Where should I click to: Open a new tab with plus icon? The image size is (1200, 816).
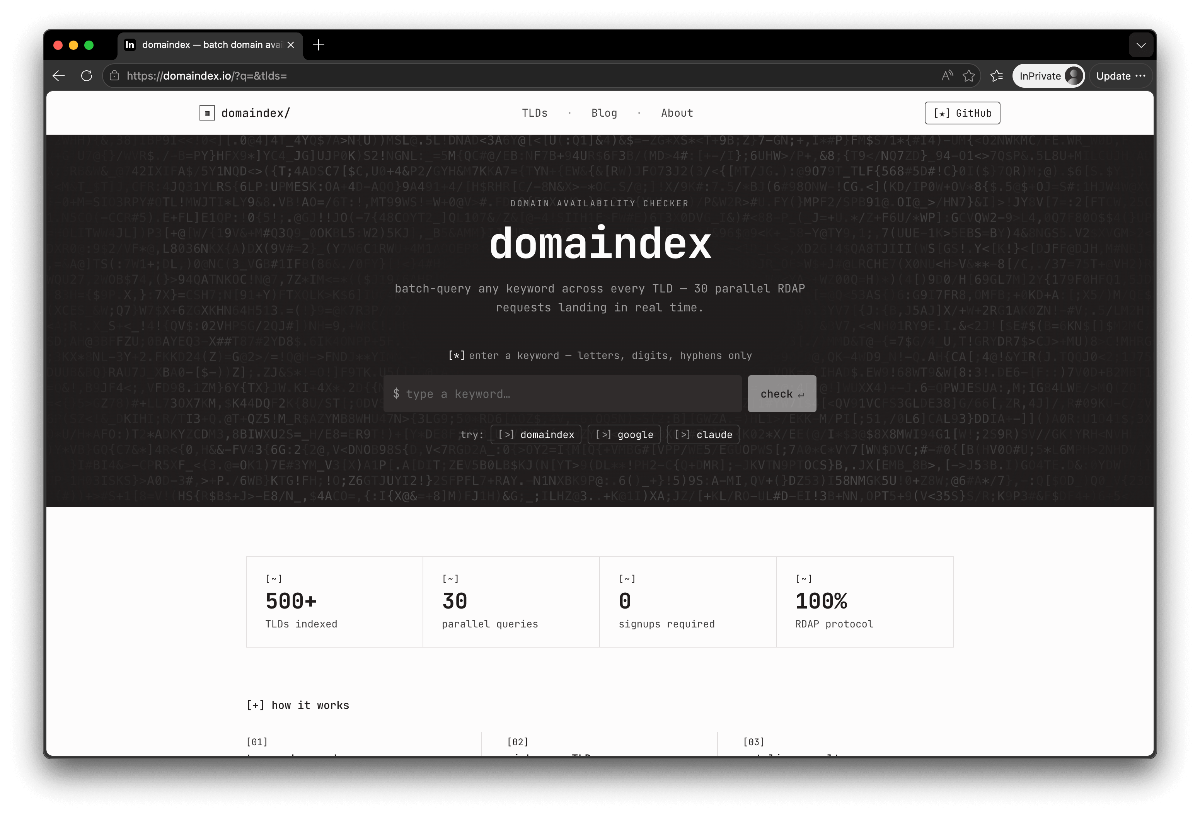[x=319, y=45]
